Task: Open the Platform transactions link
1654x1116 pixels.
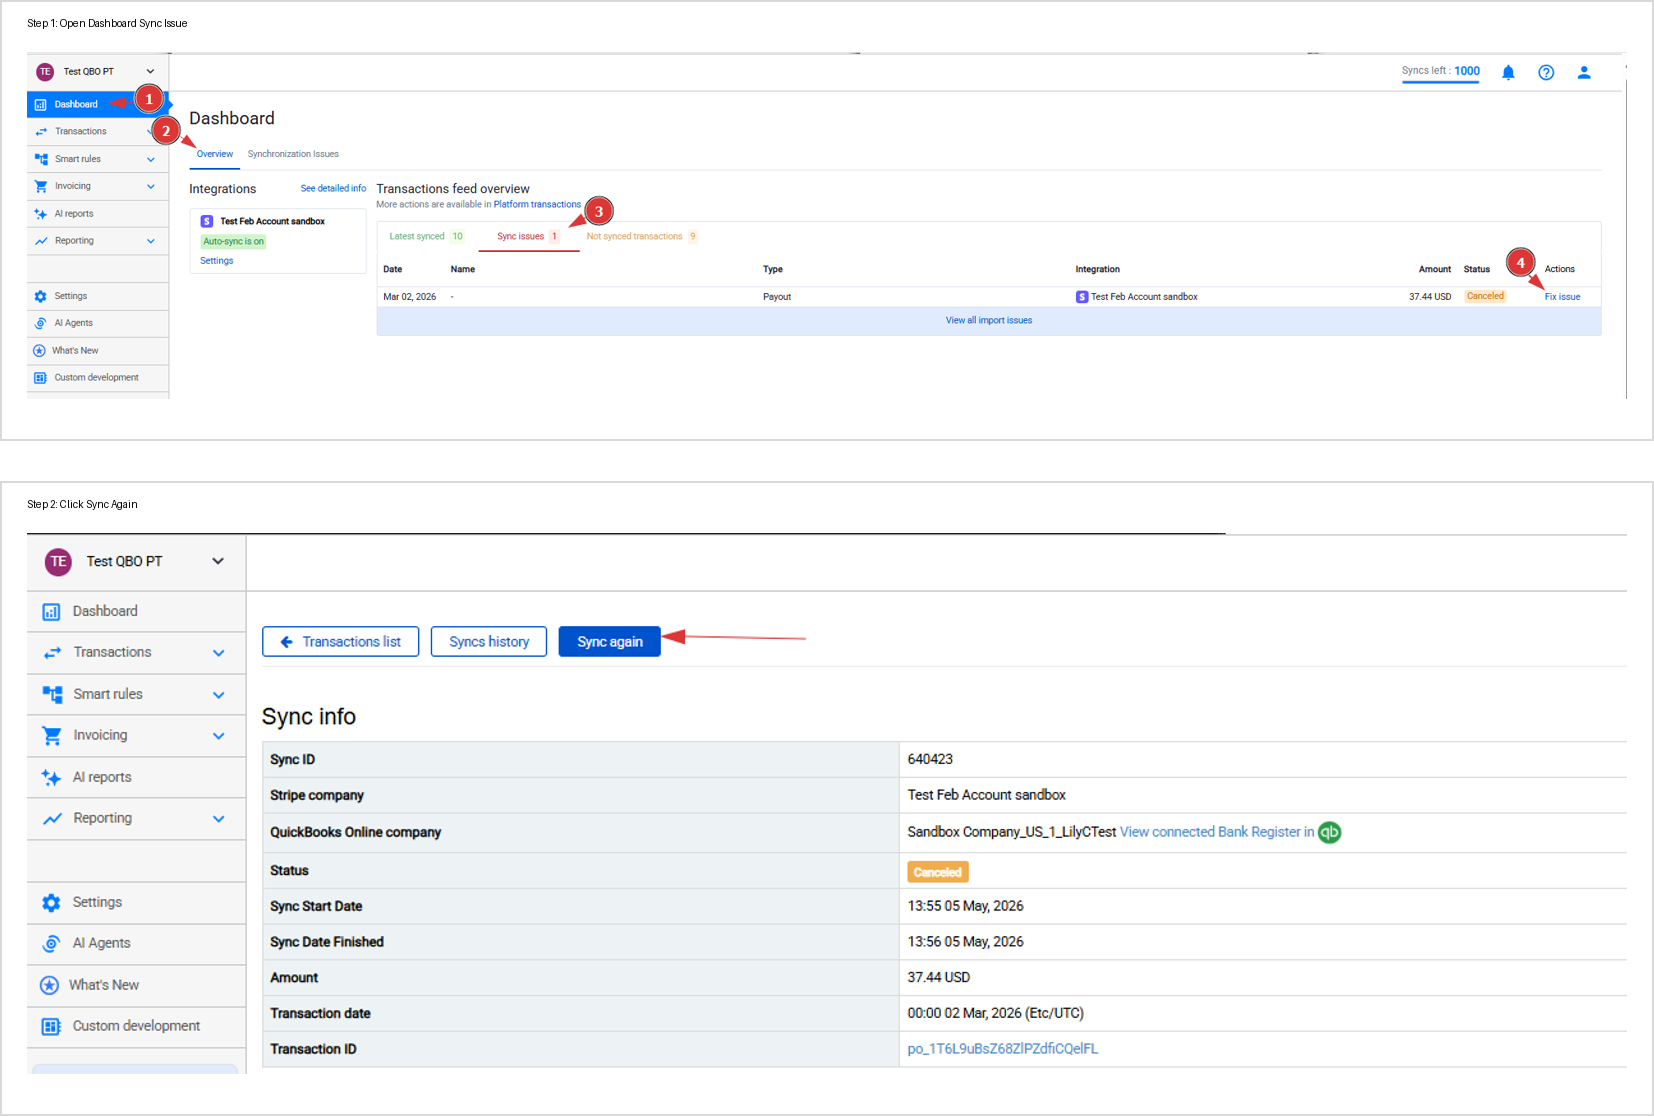Action: (537, 204)
